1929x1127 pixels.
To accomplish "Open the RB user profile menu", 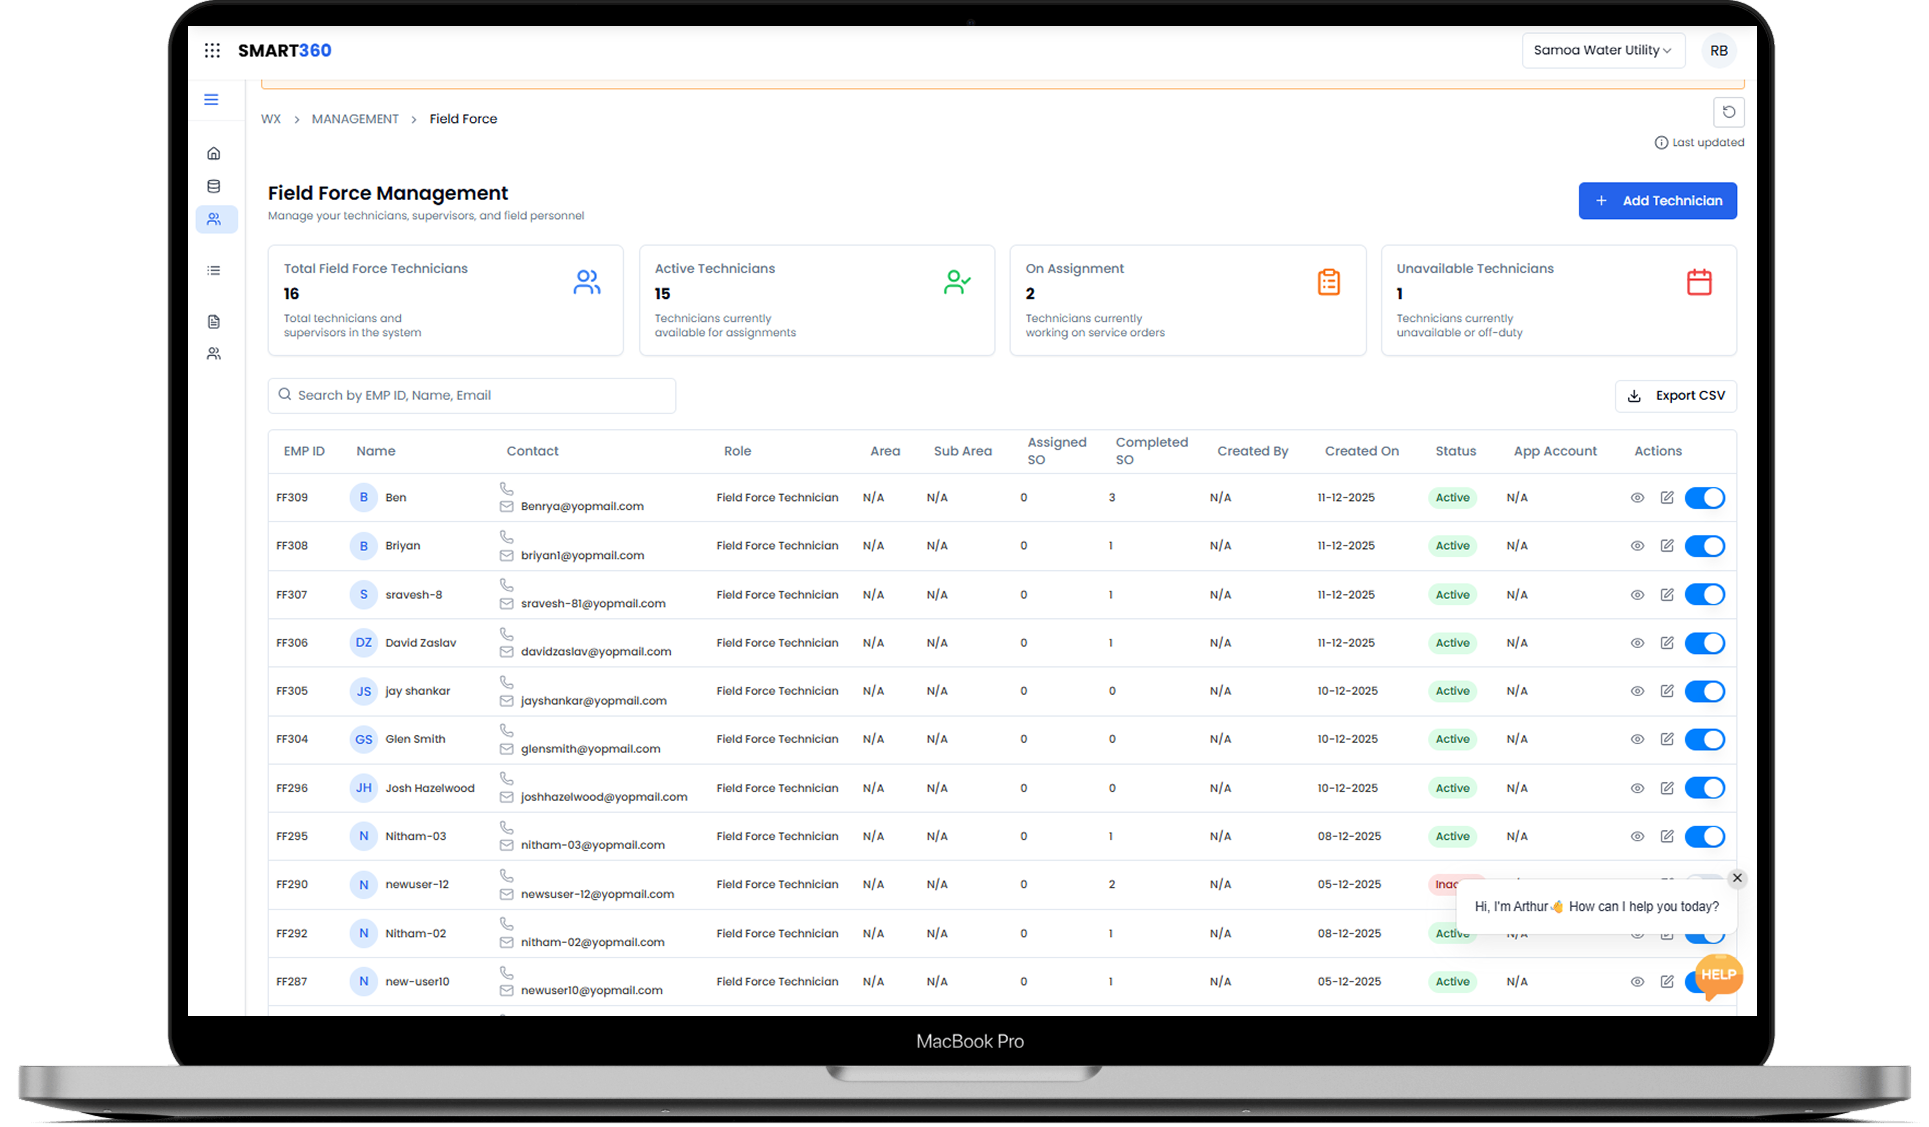I will coord(1718,50).
